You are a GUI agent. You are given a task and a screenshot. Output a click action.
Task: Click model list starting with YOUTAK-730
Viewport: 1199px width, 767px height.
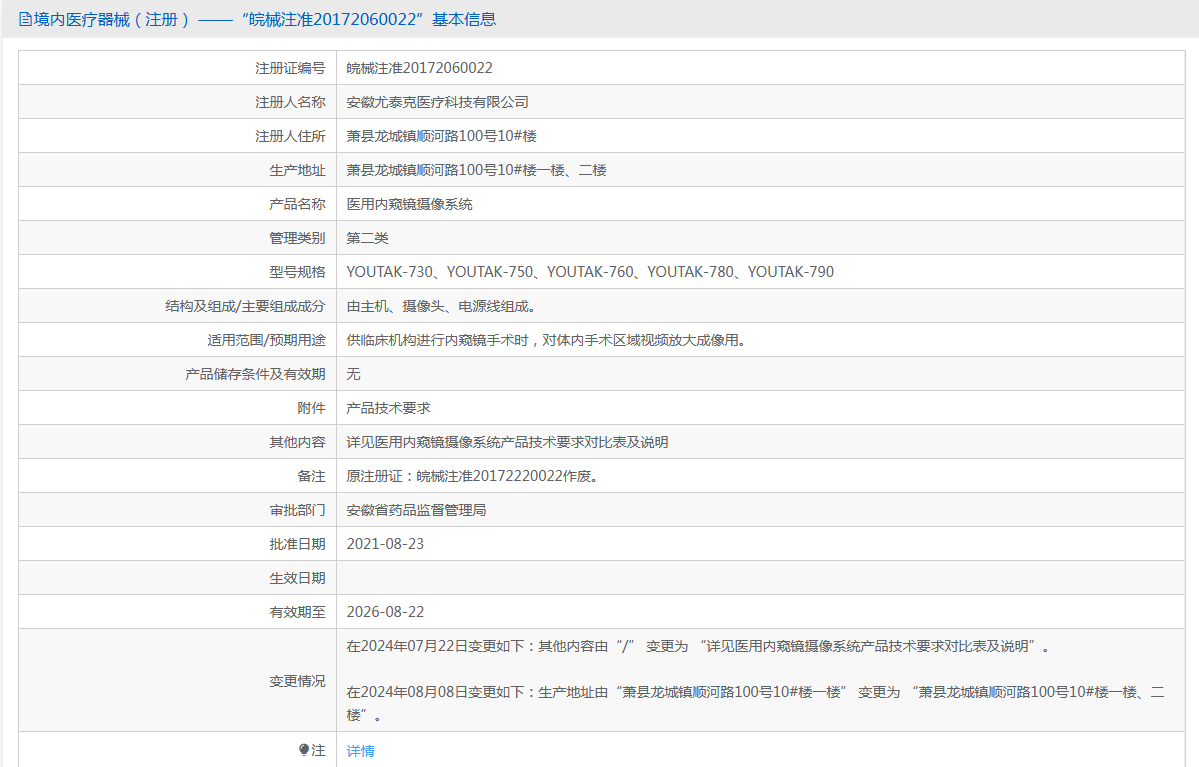(x=590, y=272)
